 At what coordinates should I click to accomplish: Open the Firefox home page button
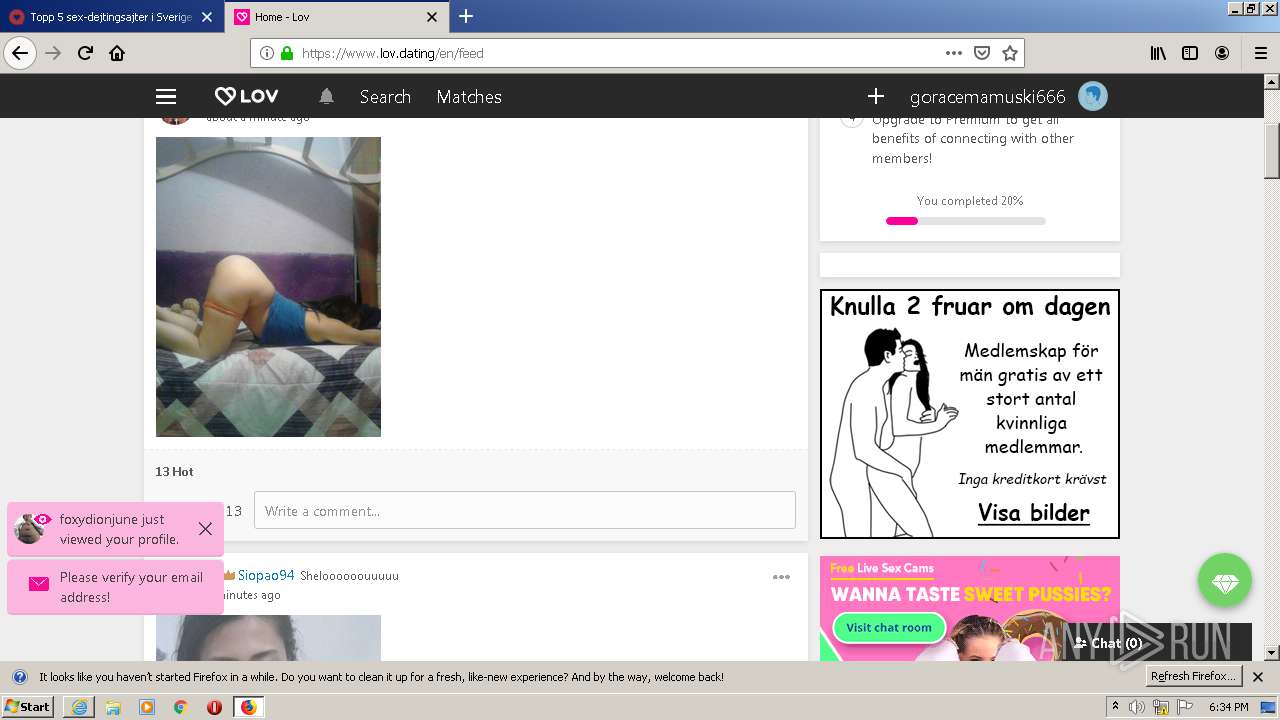click(x=117, y=53)
